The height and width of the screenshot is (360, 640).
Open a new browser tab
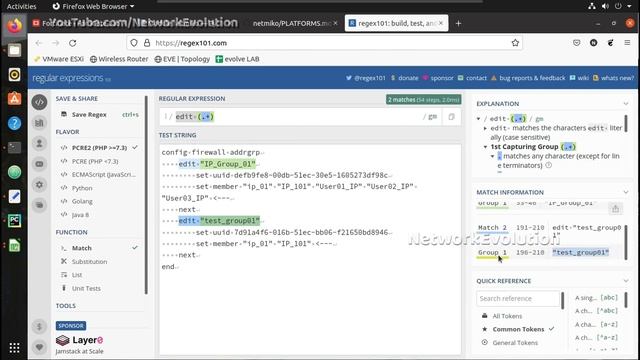tap(458, 24)
